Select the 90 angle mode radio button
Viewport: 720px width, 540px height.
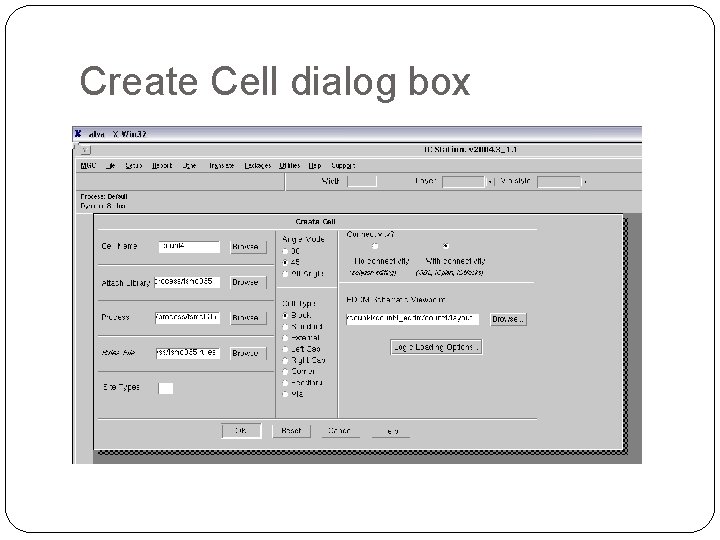(285, 251)
